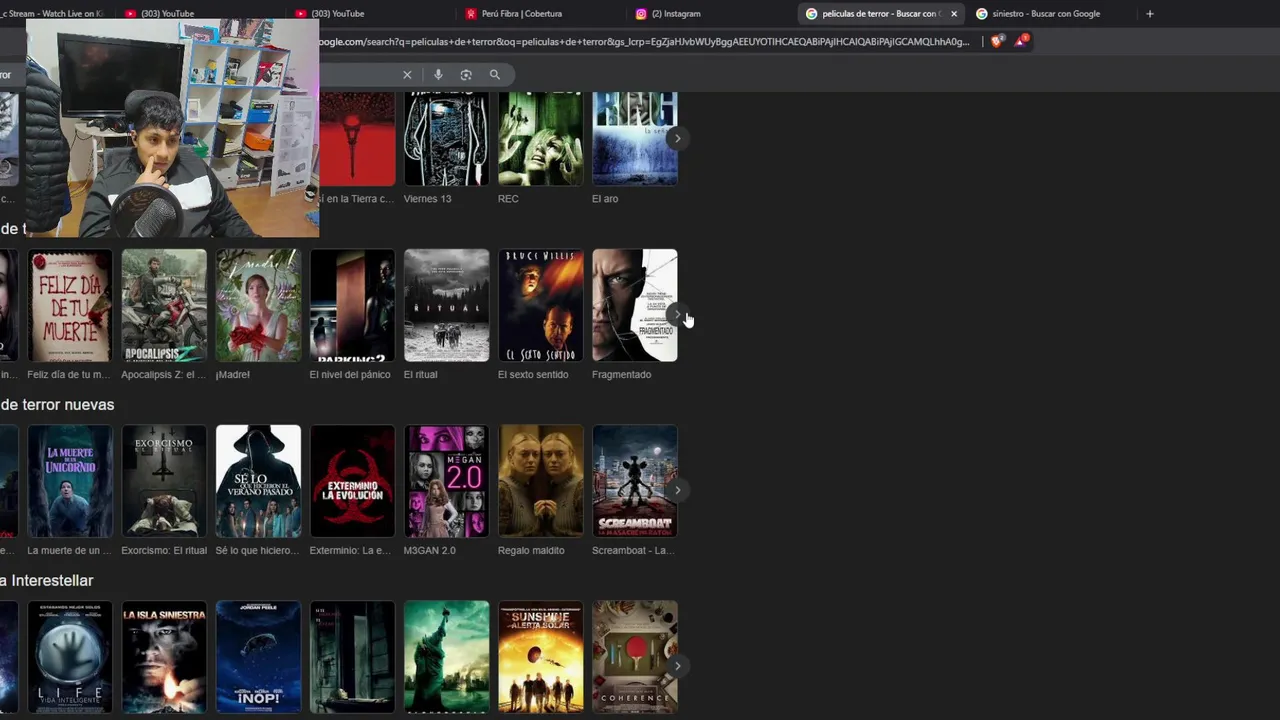Open the El ritual poster
Viewport: 1280px width, 720px height.
tap(446, 305)
